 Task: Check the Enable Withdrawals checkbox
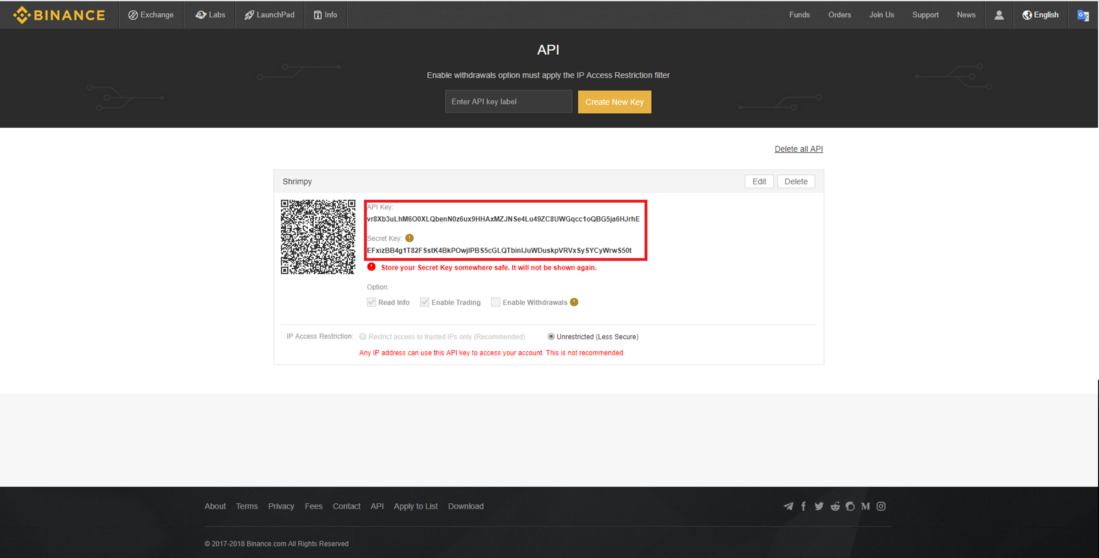496,302
